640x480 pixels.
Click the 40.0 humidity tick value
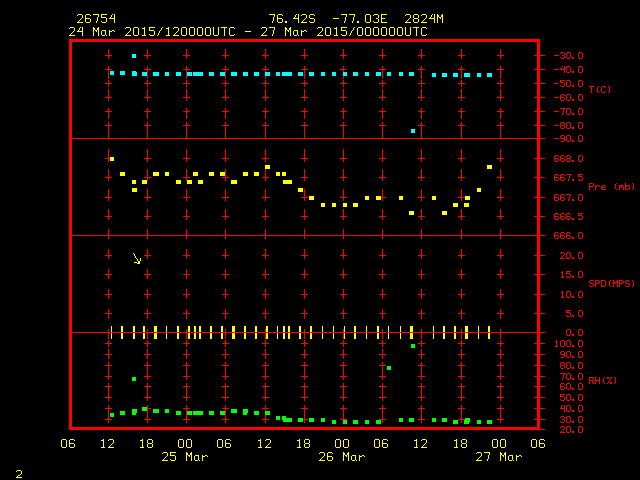click(571, 409)
